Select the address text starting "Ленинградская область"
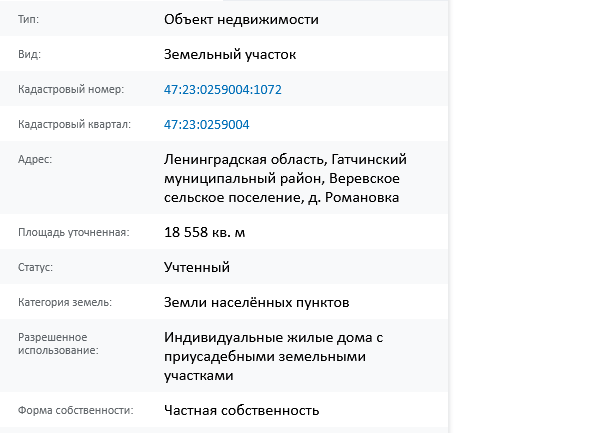 pos(285,178)
